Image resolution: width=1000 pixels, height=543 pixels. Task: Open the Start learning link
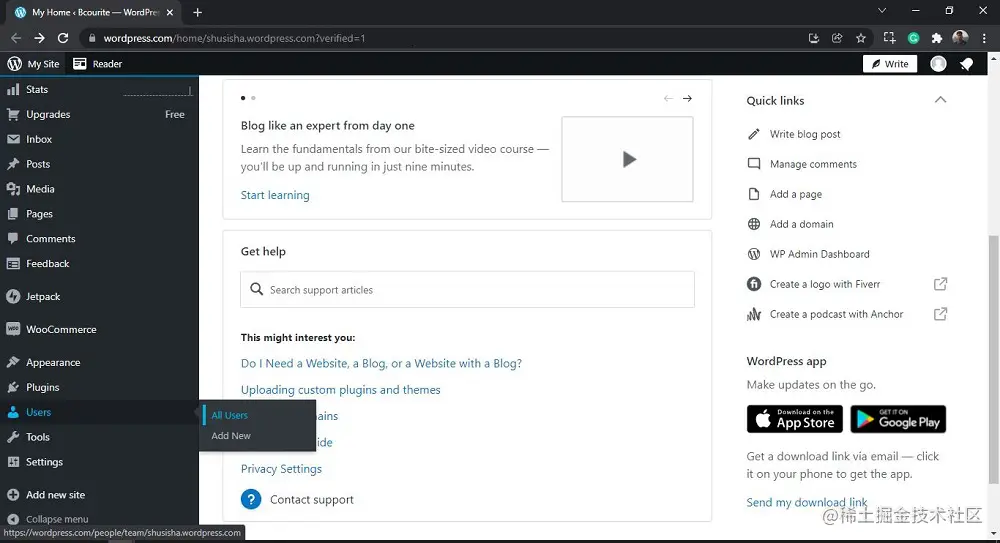[275, 195]
